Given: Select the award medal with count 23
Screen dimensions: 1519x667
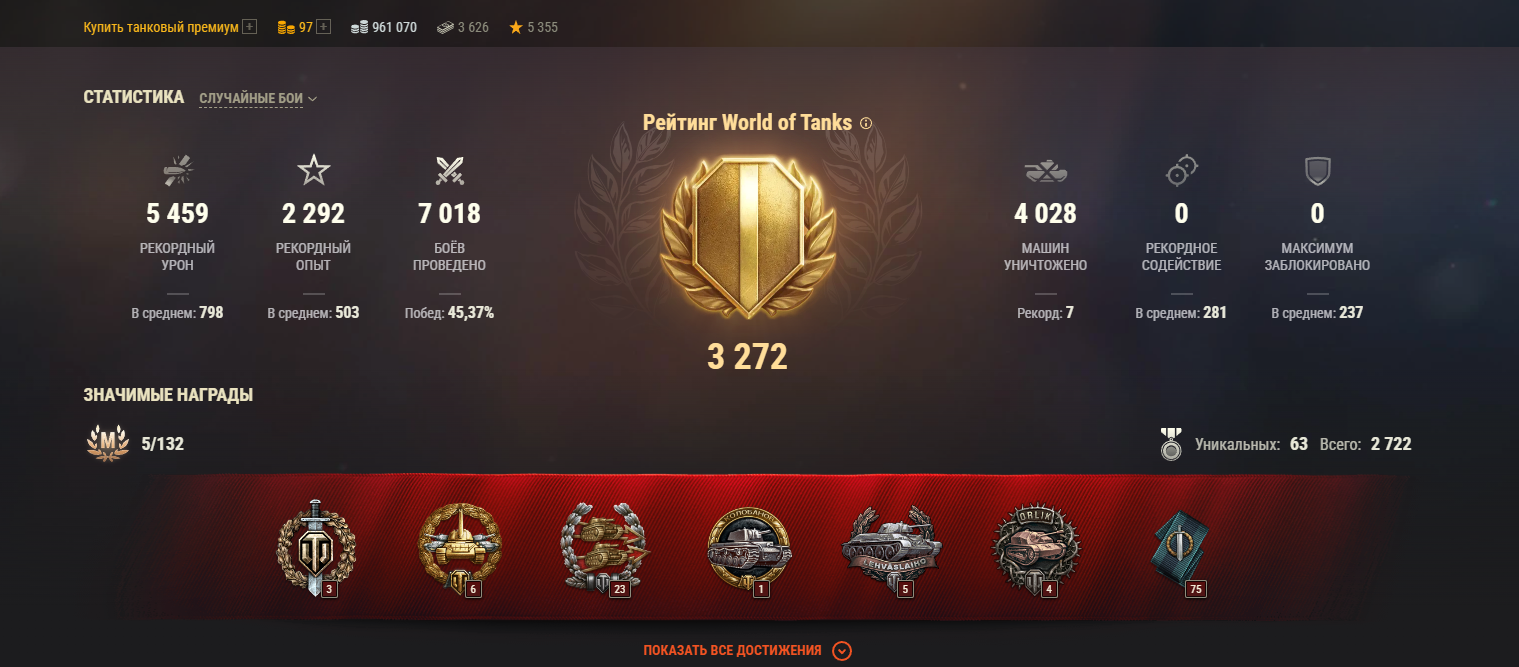Looking at the screenshot, I should click(603, 548).
